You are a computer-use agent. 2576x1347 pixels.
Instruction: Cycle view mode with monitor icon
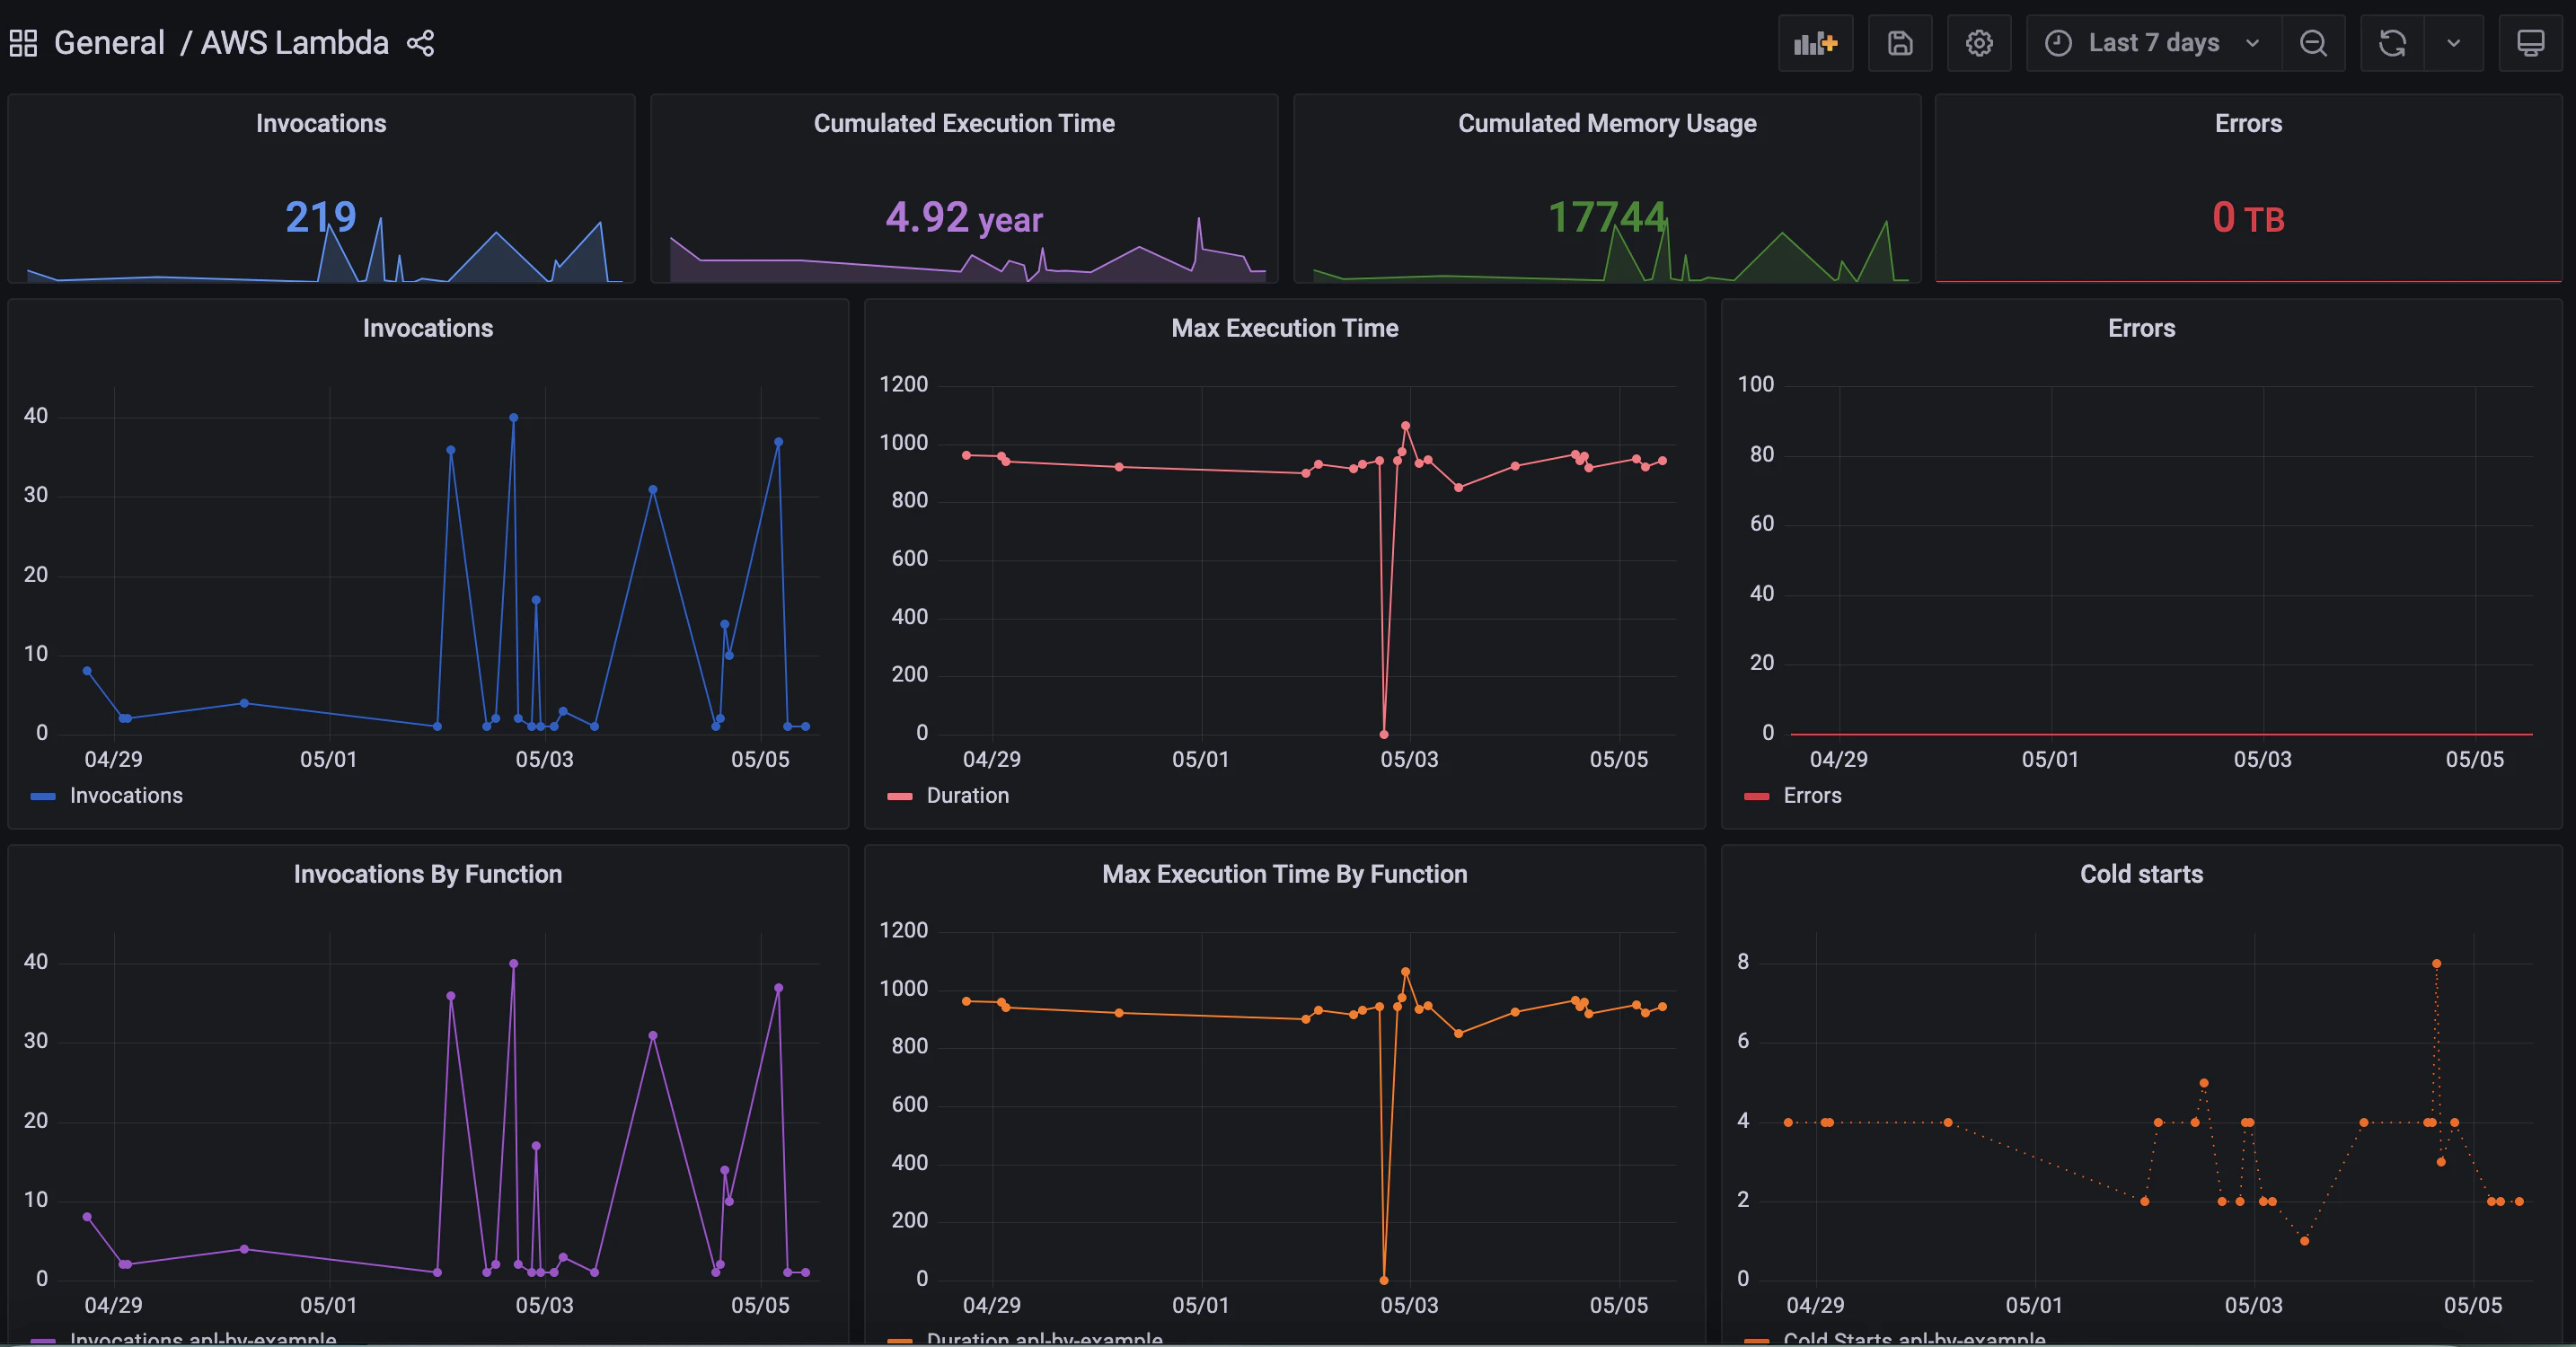click(x=2530, y=43)
